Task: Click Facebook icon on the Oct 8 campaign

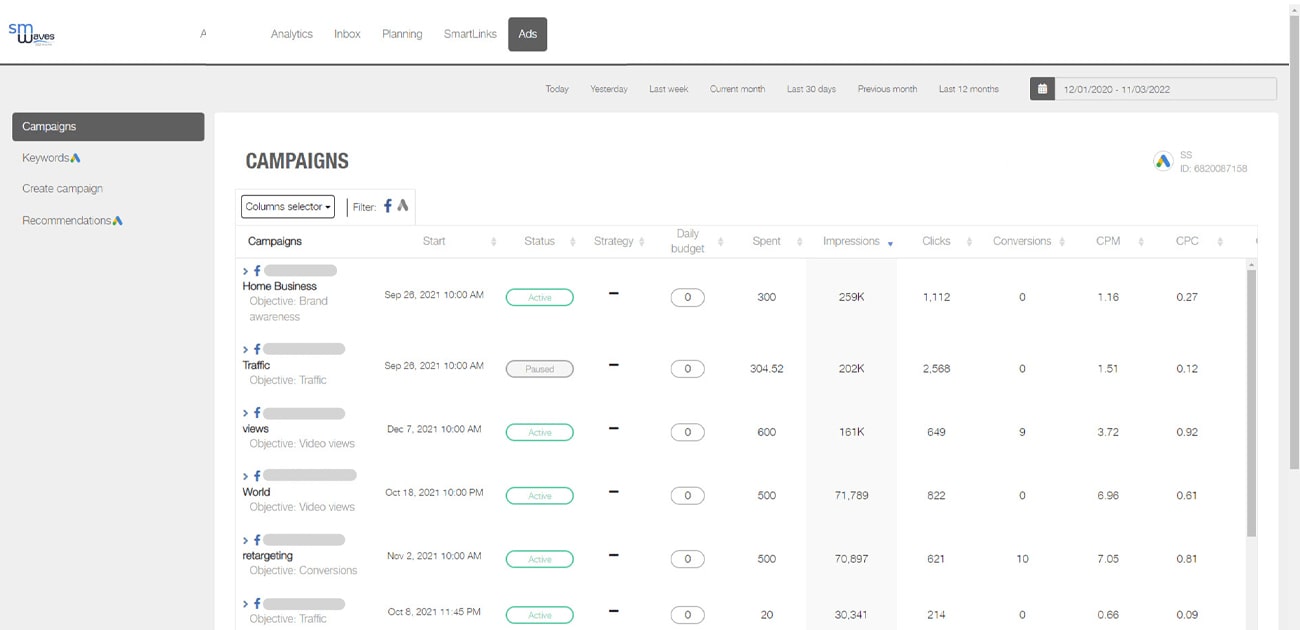Action: pos(257,604)
